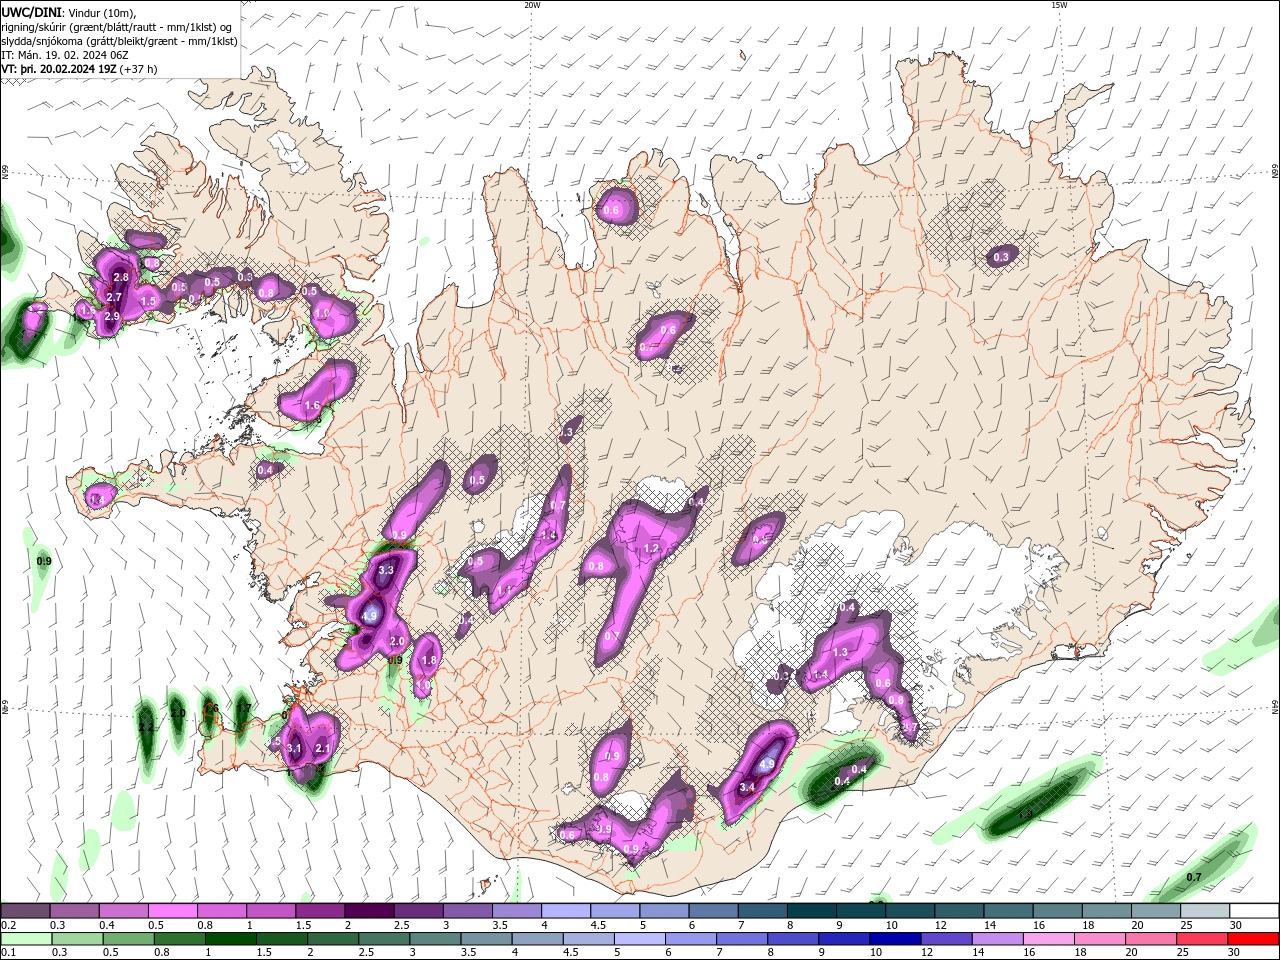1280x960 pixels.
Task: Click the '20W' longitude label
Action: pos(532,5)
